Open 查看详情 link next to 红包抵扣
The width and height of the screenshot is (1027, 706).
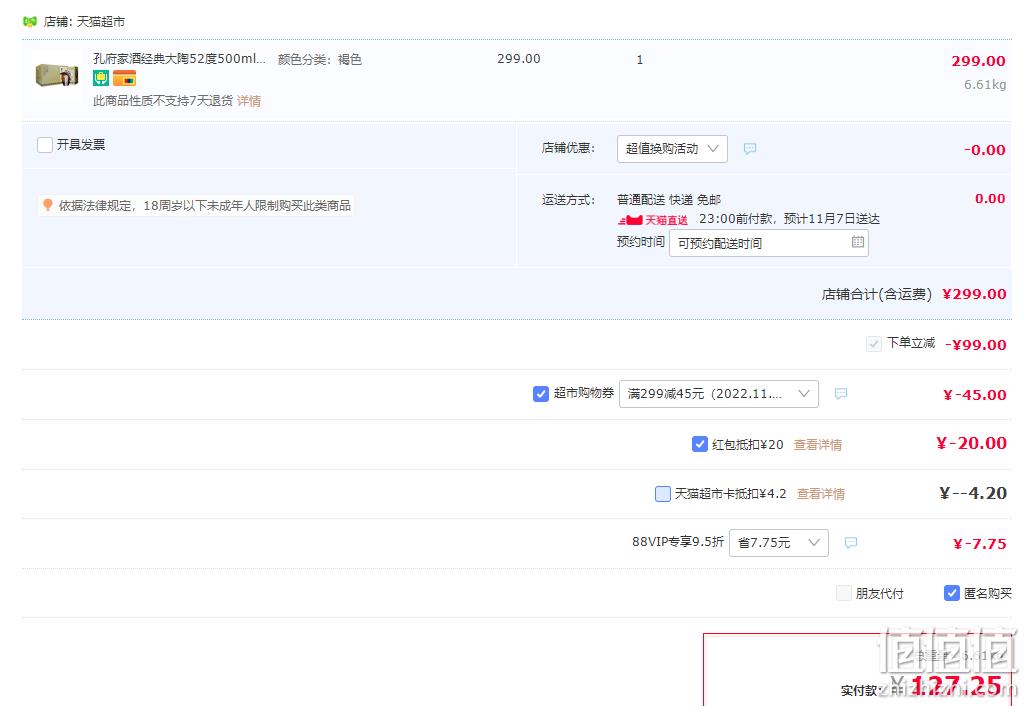818,445
